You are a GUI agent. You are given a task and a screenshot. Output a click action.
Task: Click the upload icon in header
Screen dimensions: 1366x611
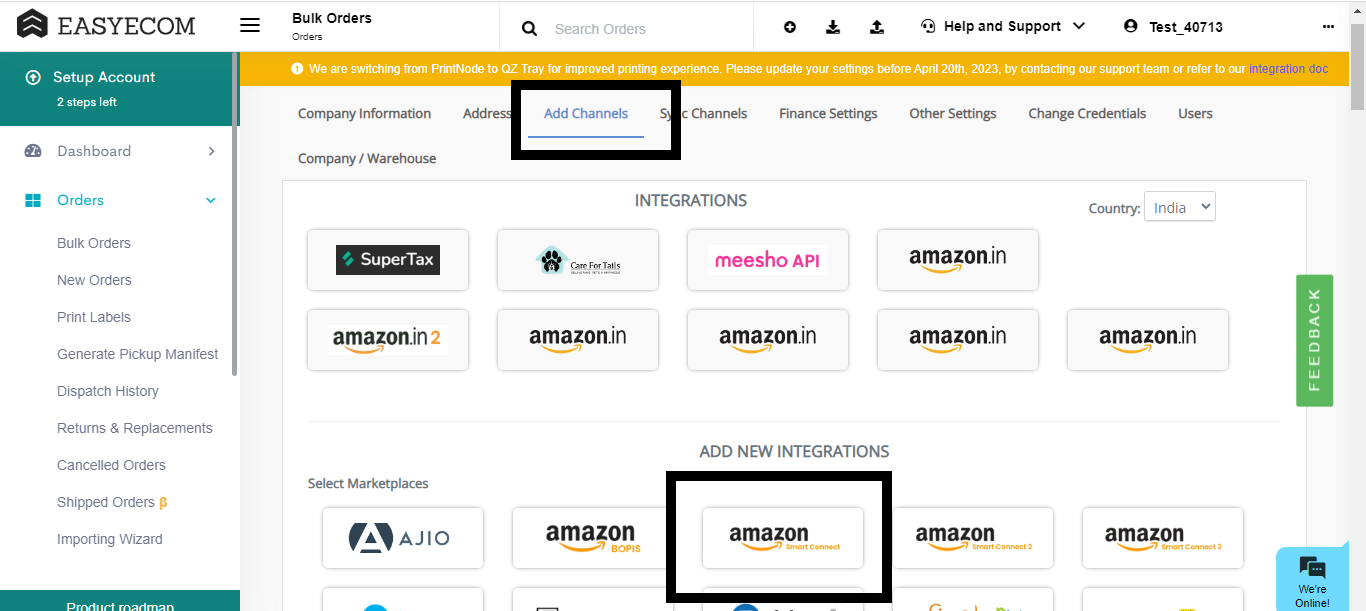click(x=877, y=27)
